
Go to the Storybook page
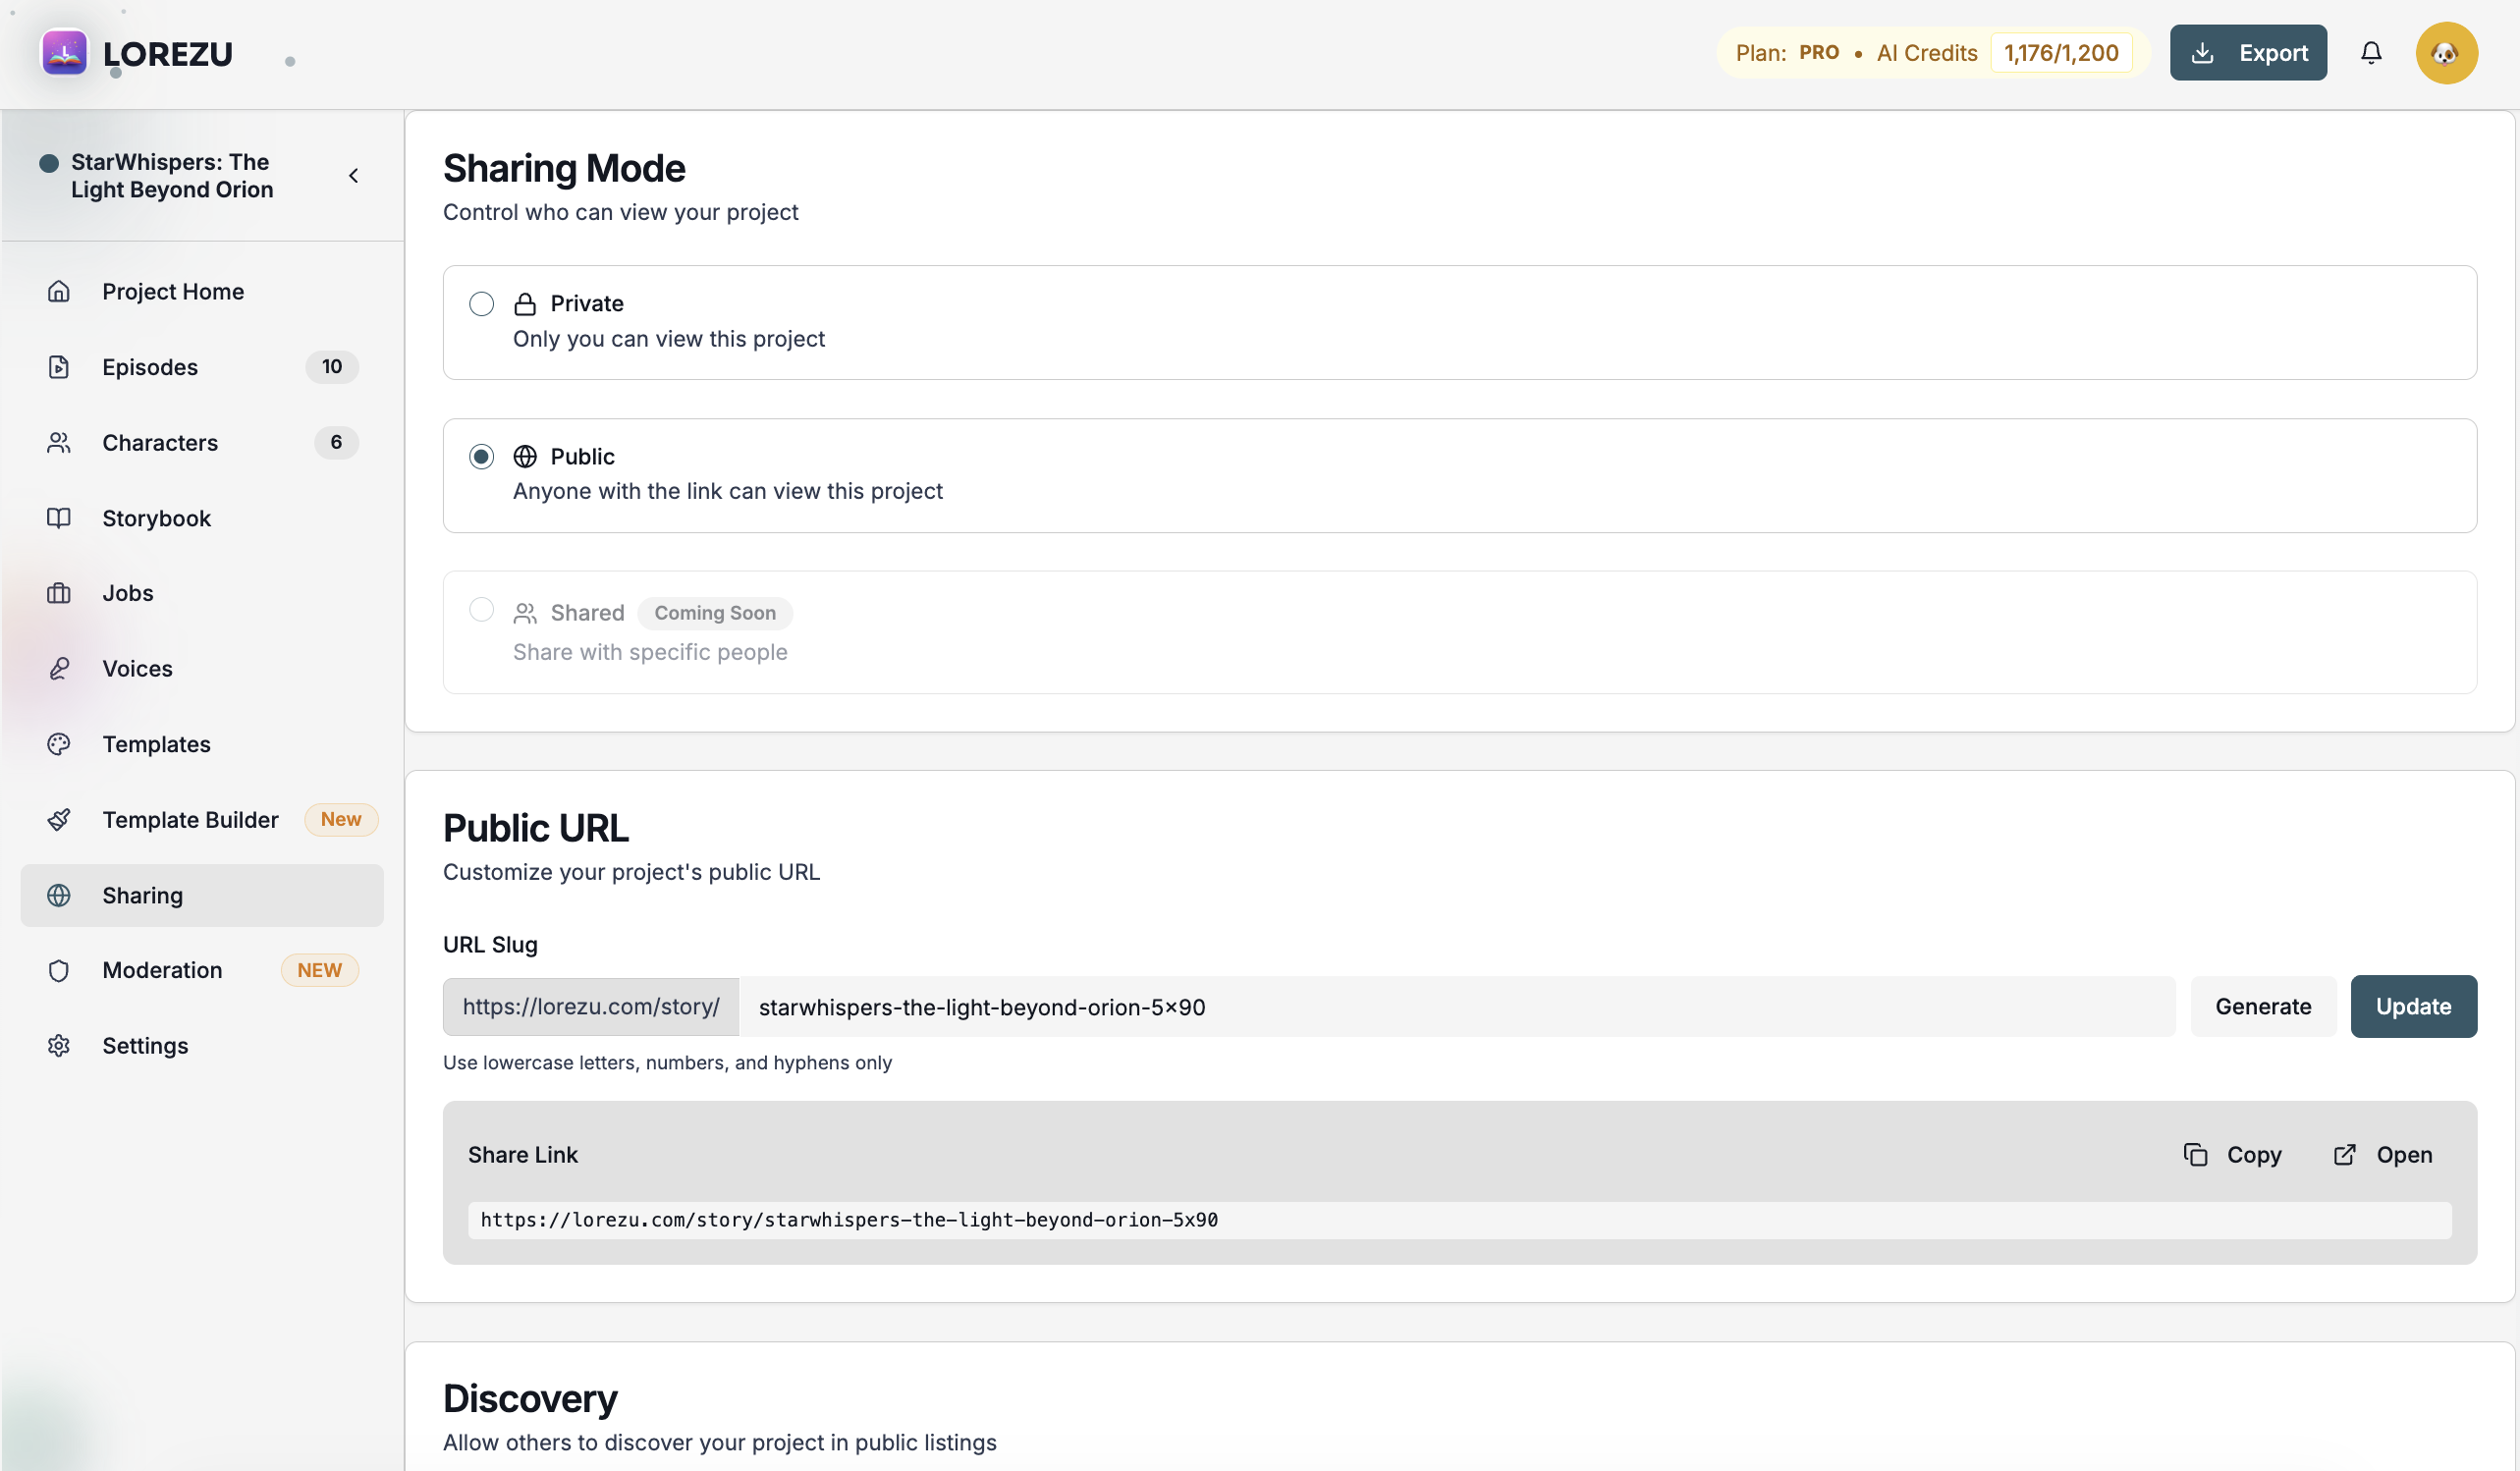click(156, 518)
